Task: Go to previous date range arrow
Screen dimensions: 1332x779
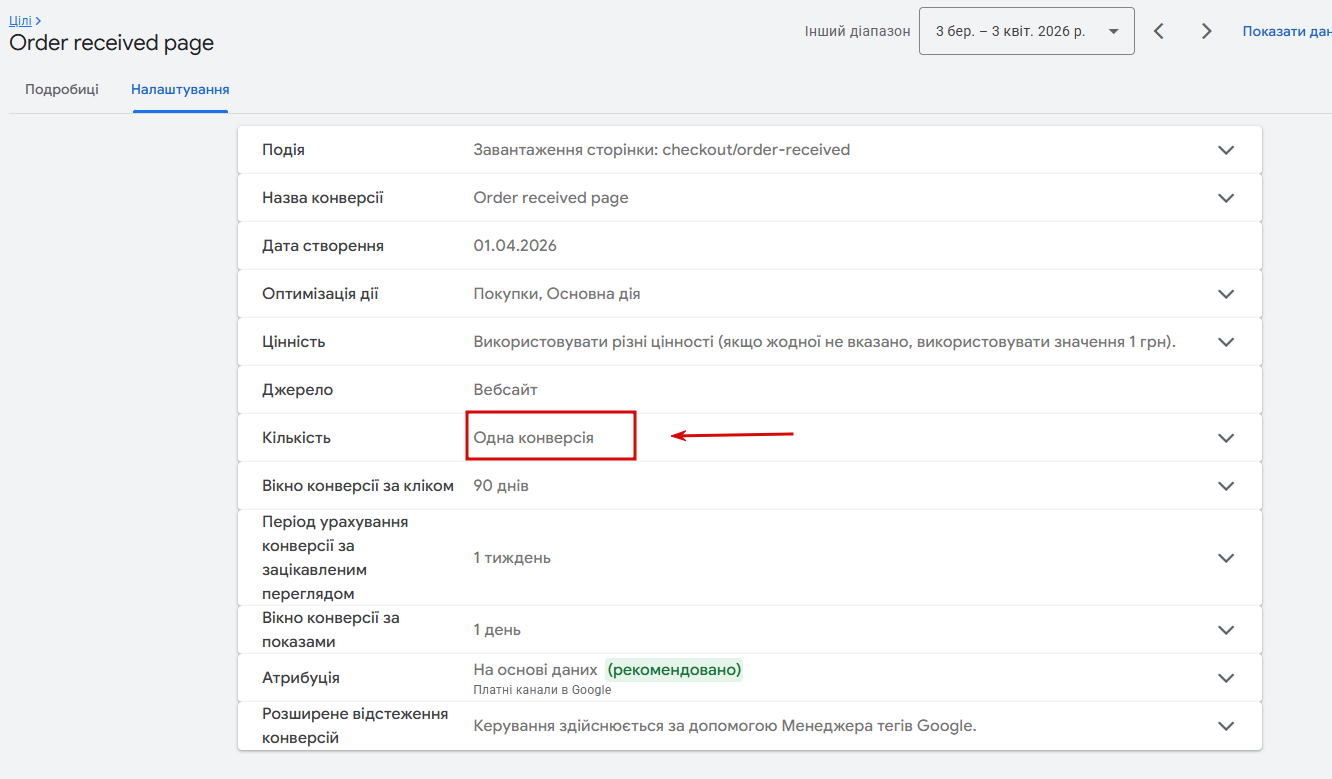Action: click(1159, 31)
